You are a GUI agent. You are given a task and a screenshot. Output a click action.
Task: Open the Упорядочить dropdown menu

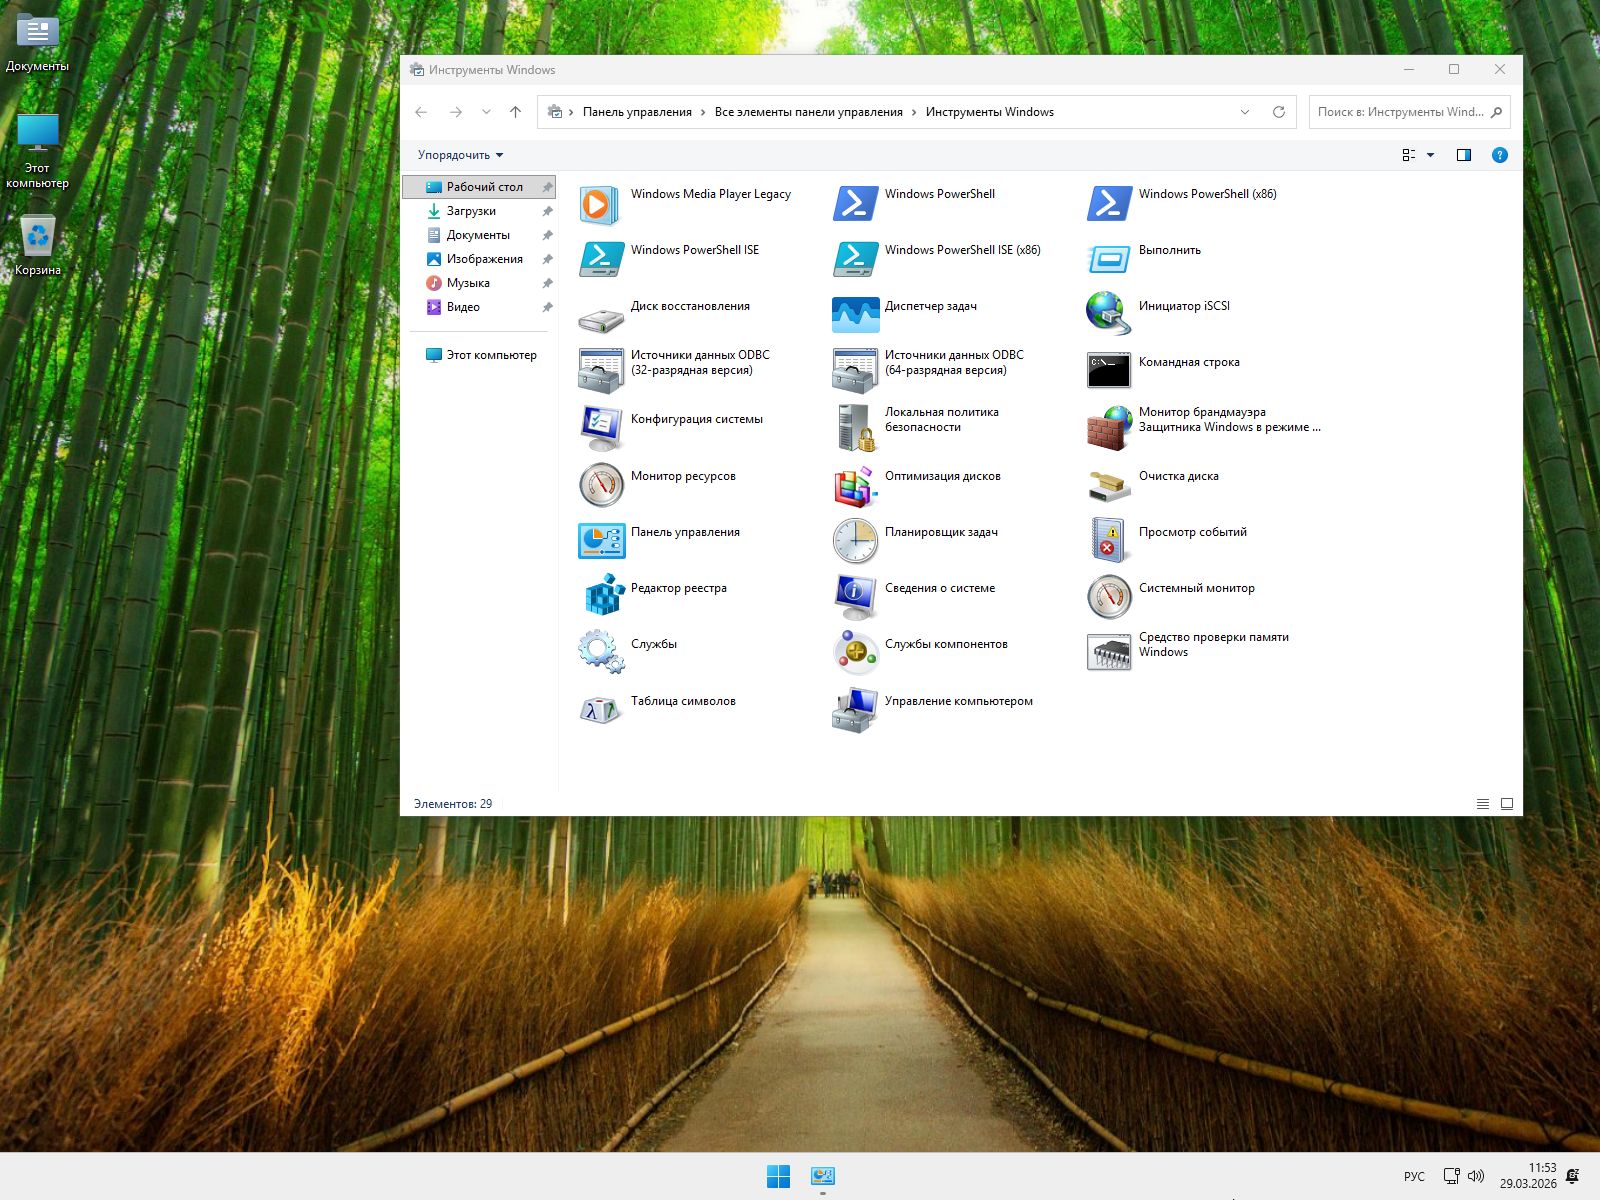460,155
